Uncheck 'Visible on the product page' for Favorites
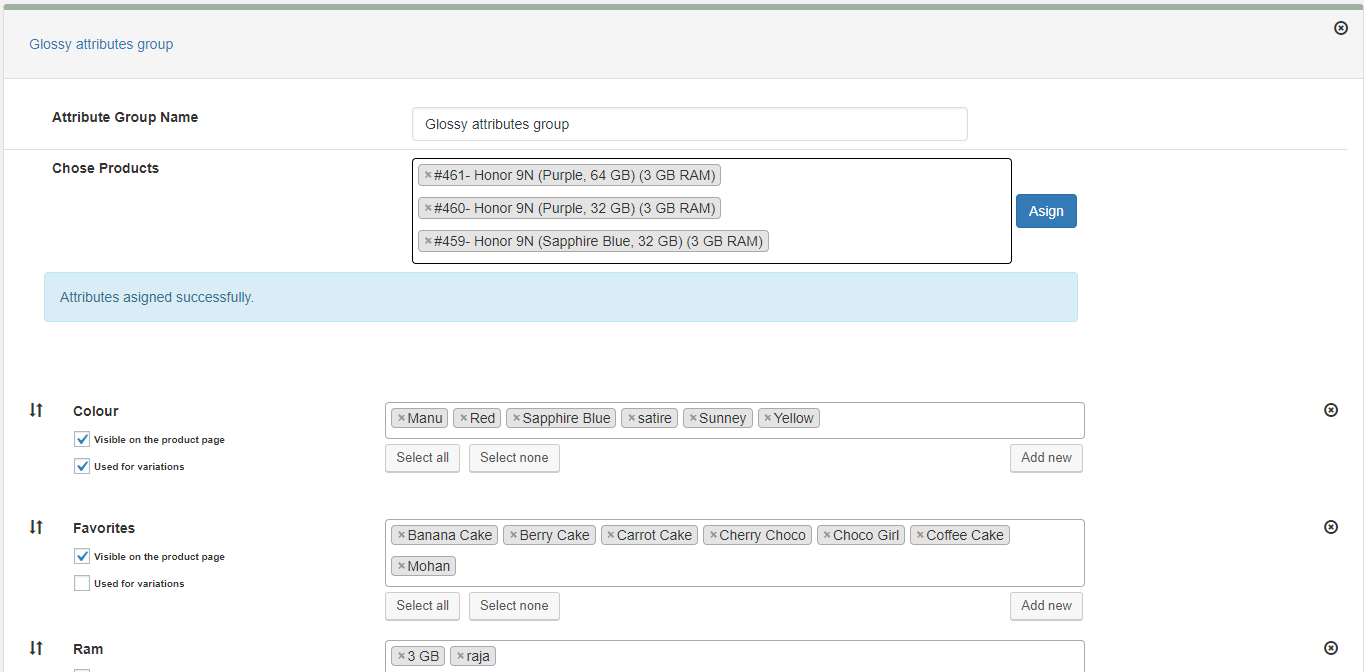Image resolution: width=1364 pixels, height=672 pixels. 81,556
